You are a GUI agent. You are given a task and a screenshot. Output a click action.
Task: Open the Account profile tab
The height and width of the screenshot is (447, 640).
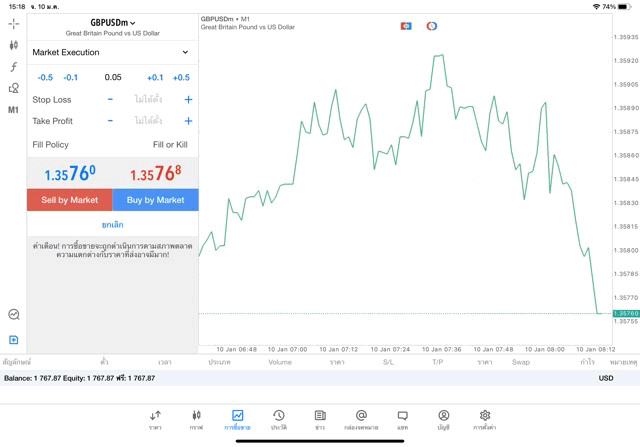(x=443, y=419)
